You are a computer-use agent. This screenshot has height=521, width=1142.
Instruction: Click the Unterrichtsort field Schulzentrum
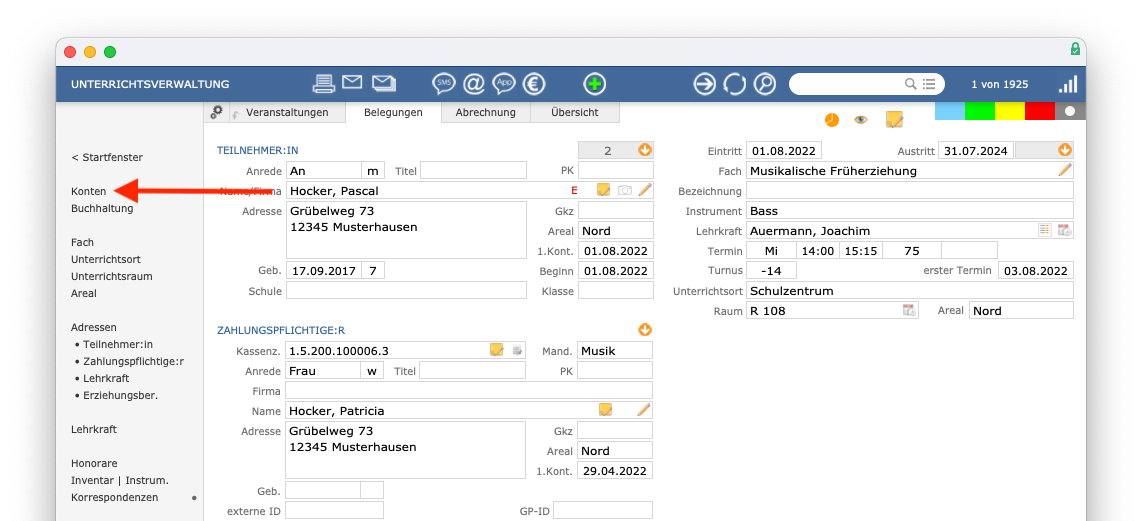coord(910,290)
